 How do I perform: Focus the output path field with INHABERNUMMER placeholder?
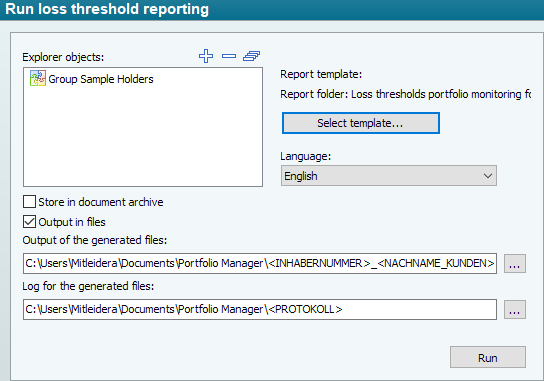(x=260, y=263)
